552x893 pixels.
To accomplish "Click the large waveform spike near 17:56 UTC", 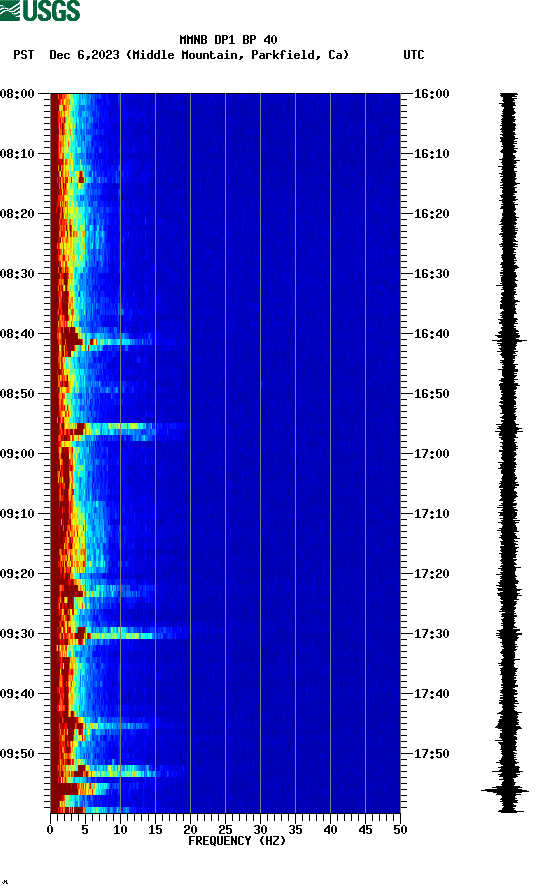I will 505,790.
